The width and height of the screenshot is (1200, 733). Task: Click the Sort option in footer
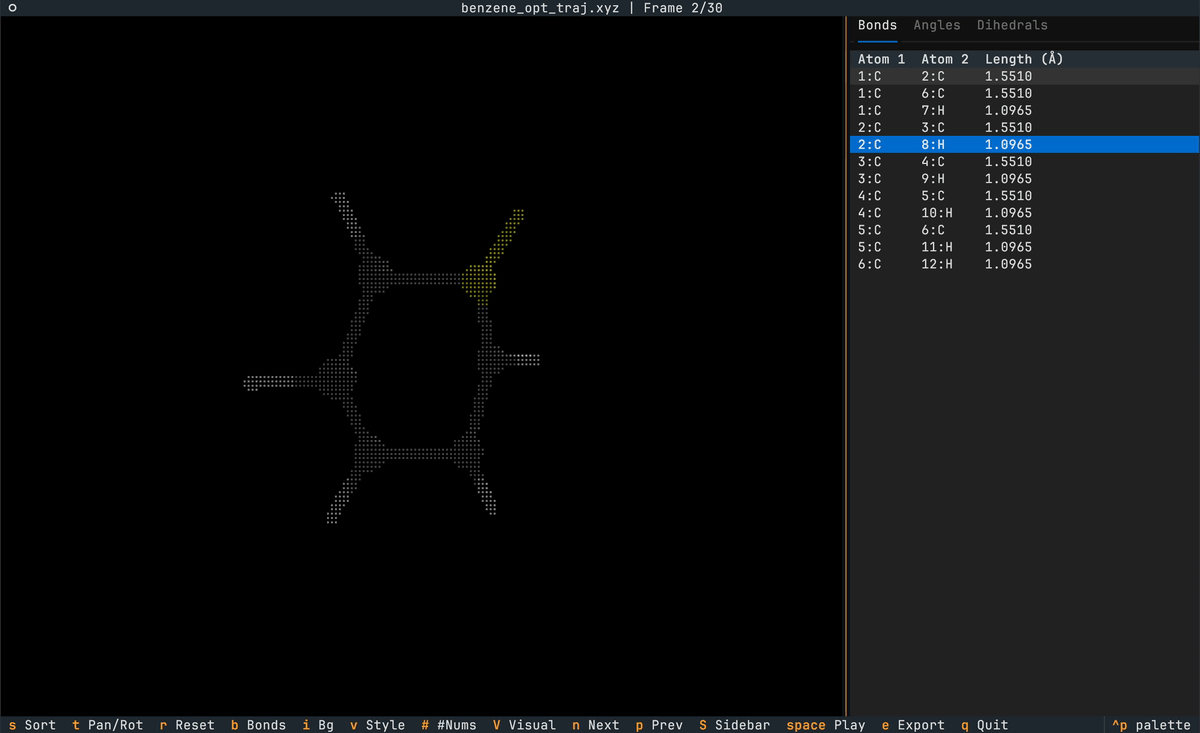(x=32, y=725)
